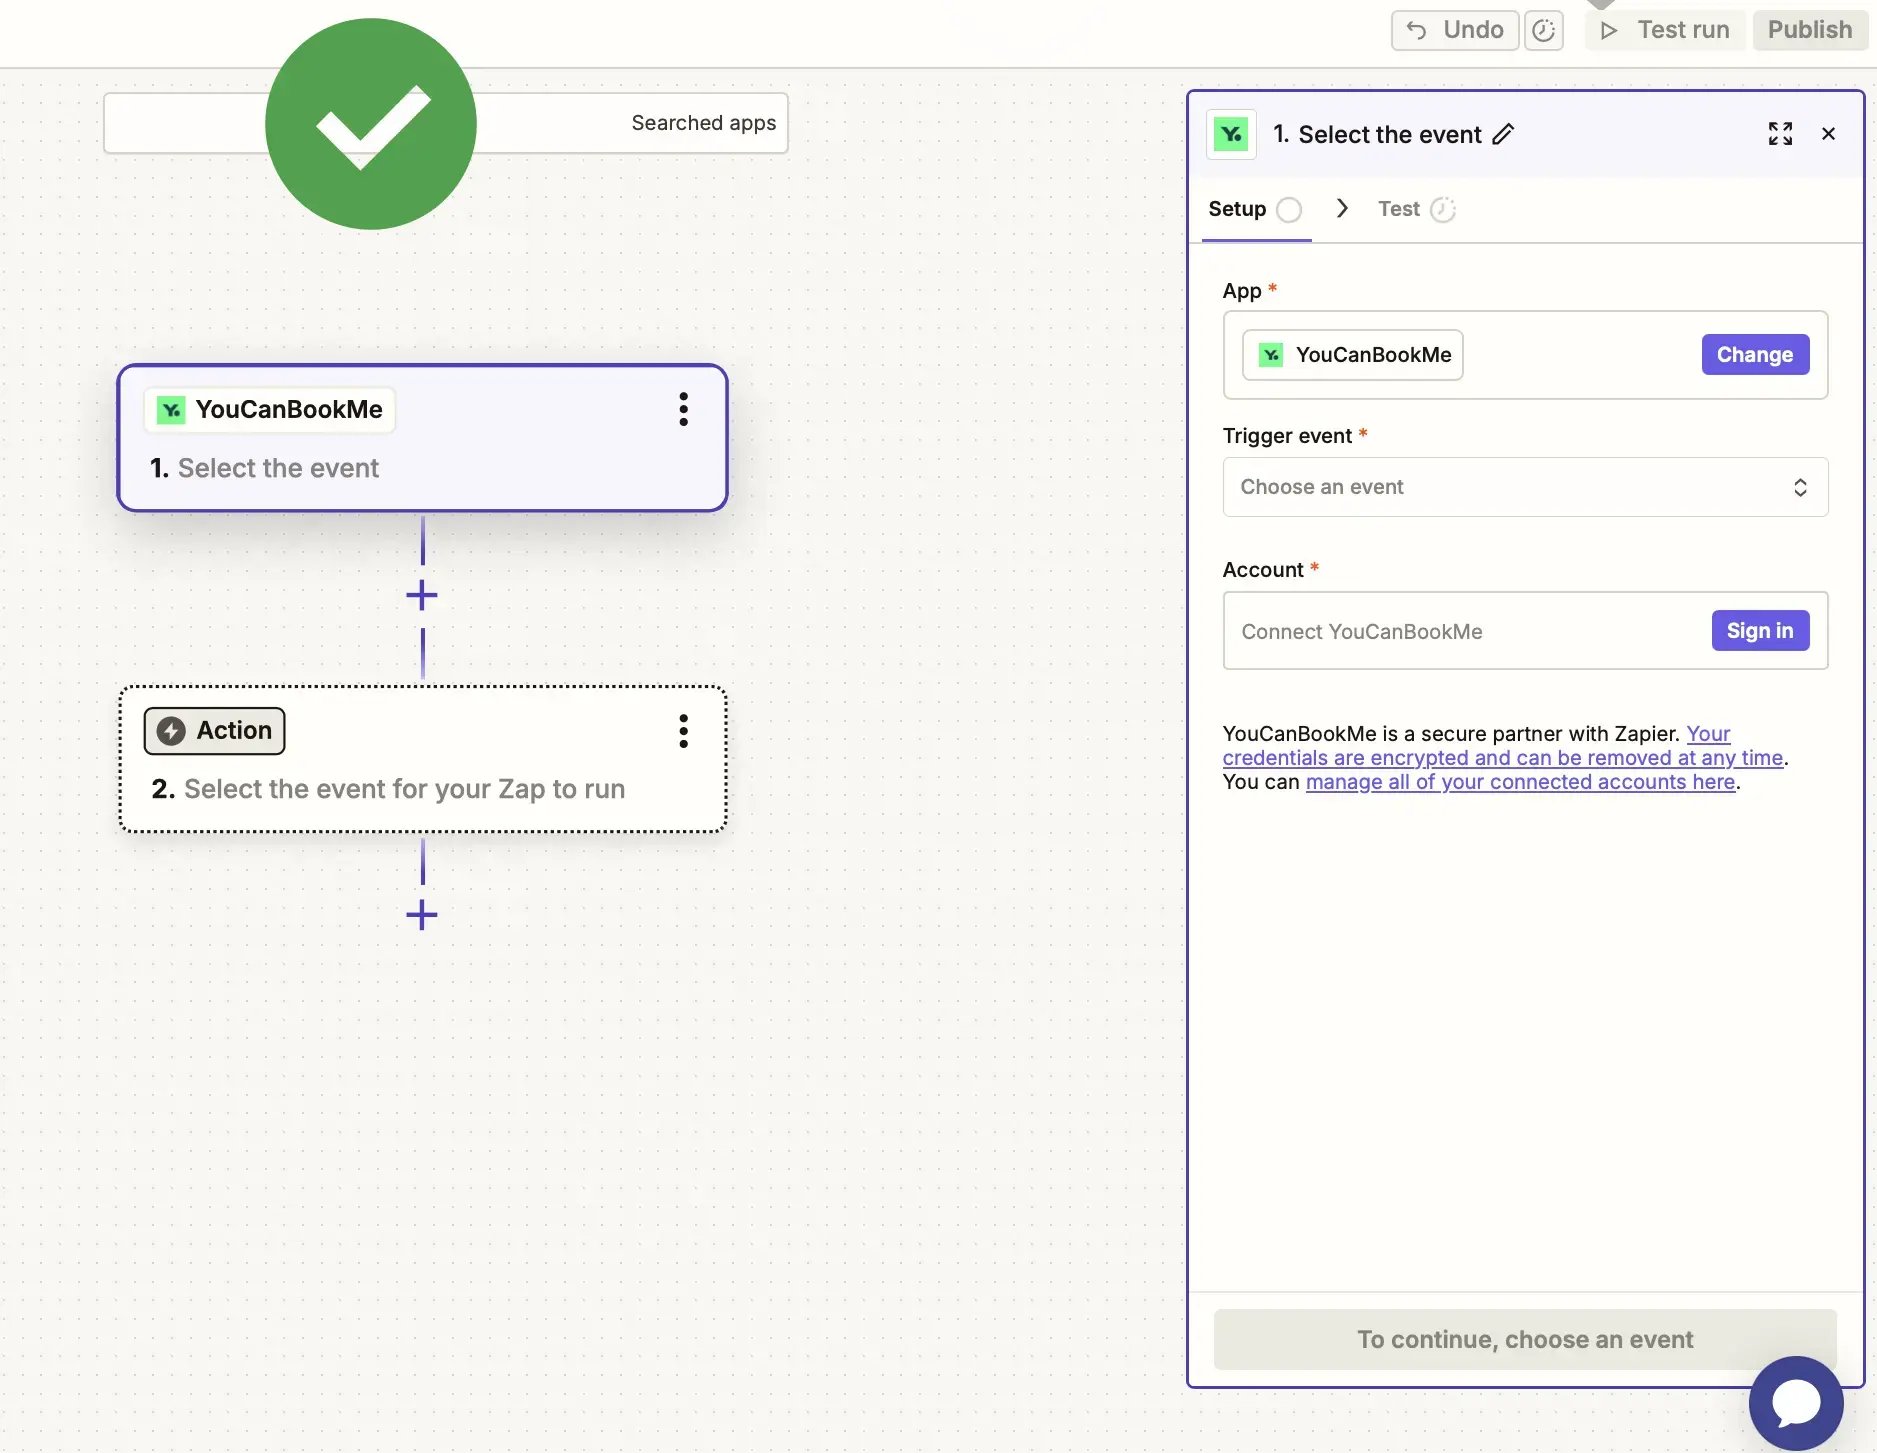1877x1453 pixels.
Task: Select the YouCanBookMe trigger step card
Action: pyautogui.click(x=422, y=466)
